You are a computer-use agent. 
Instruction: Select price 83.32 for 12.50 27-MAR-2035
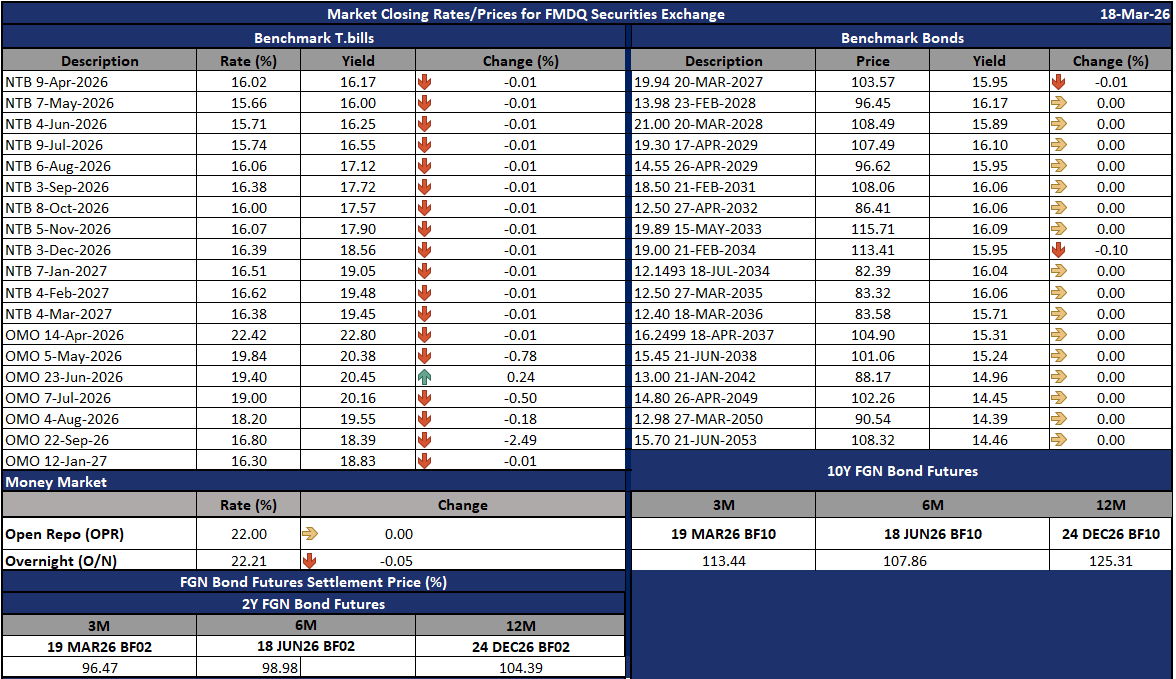(x=872, y=293)
